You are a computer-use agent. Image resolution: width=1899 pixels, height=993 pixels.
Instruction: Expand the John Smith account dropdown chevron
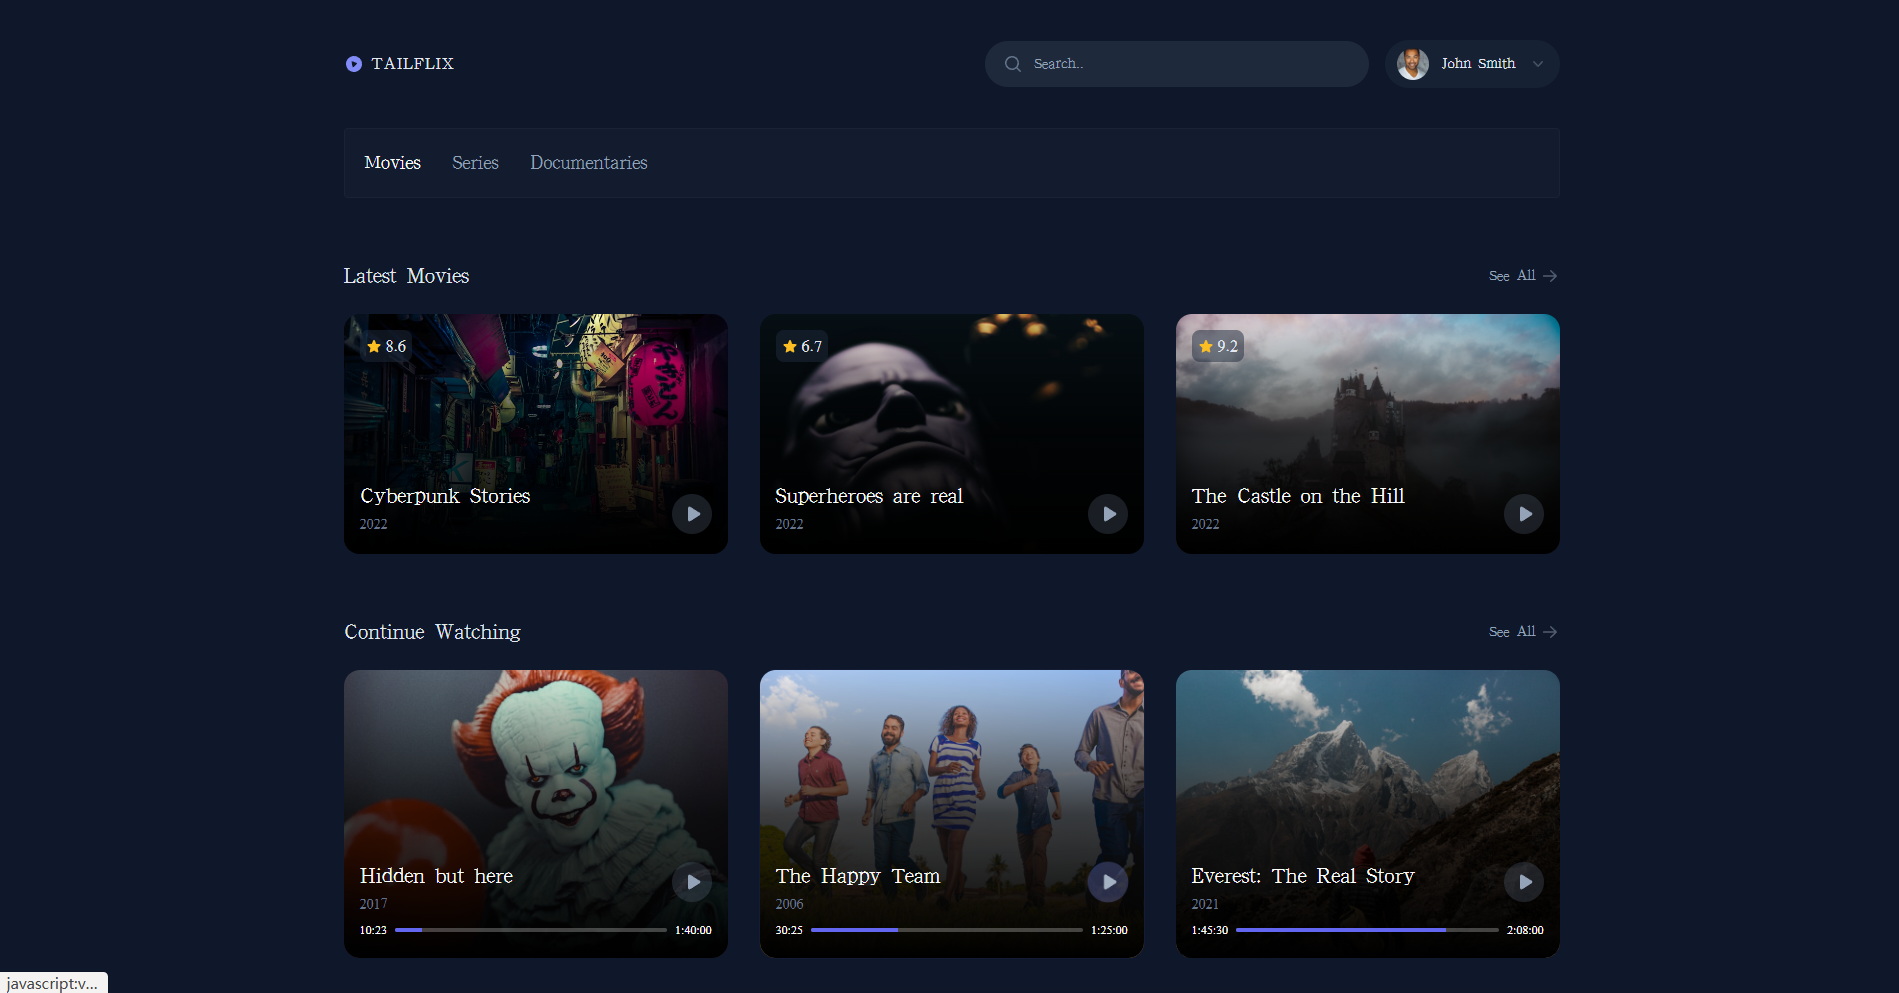pos(1538,64)
